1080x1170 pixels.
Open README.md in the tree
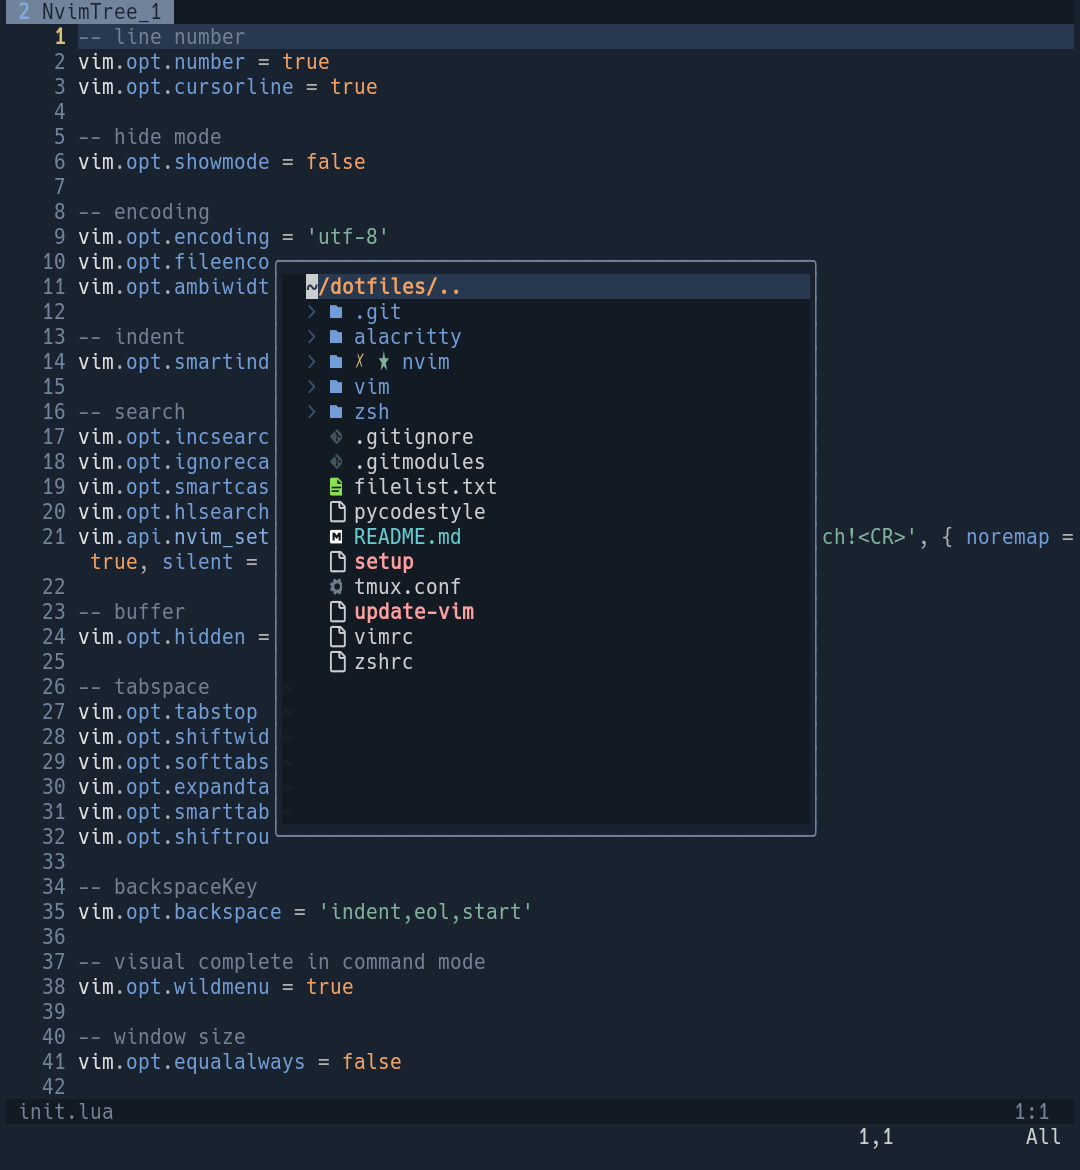[x=408, y=537]
